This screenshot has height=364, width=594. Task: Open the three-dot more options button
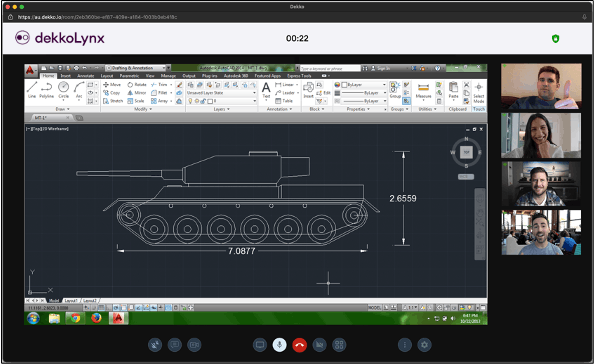point(405,345)
